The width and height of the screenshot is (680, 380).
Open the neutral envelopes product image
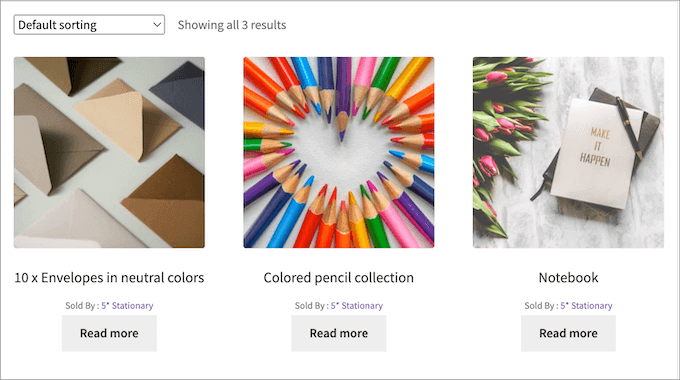(x=109, y=153)
